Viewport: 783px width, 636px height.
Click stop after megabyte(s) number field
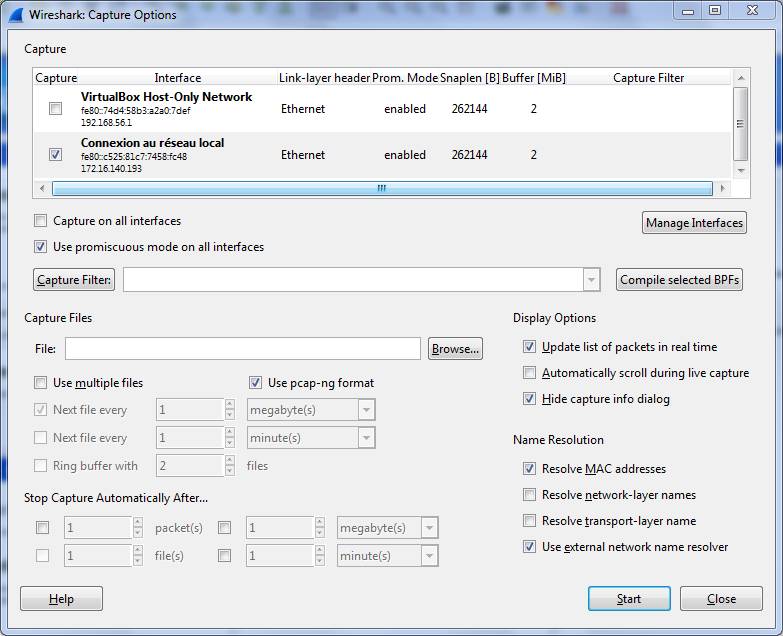280,528
